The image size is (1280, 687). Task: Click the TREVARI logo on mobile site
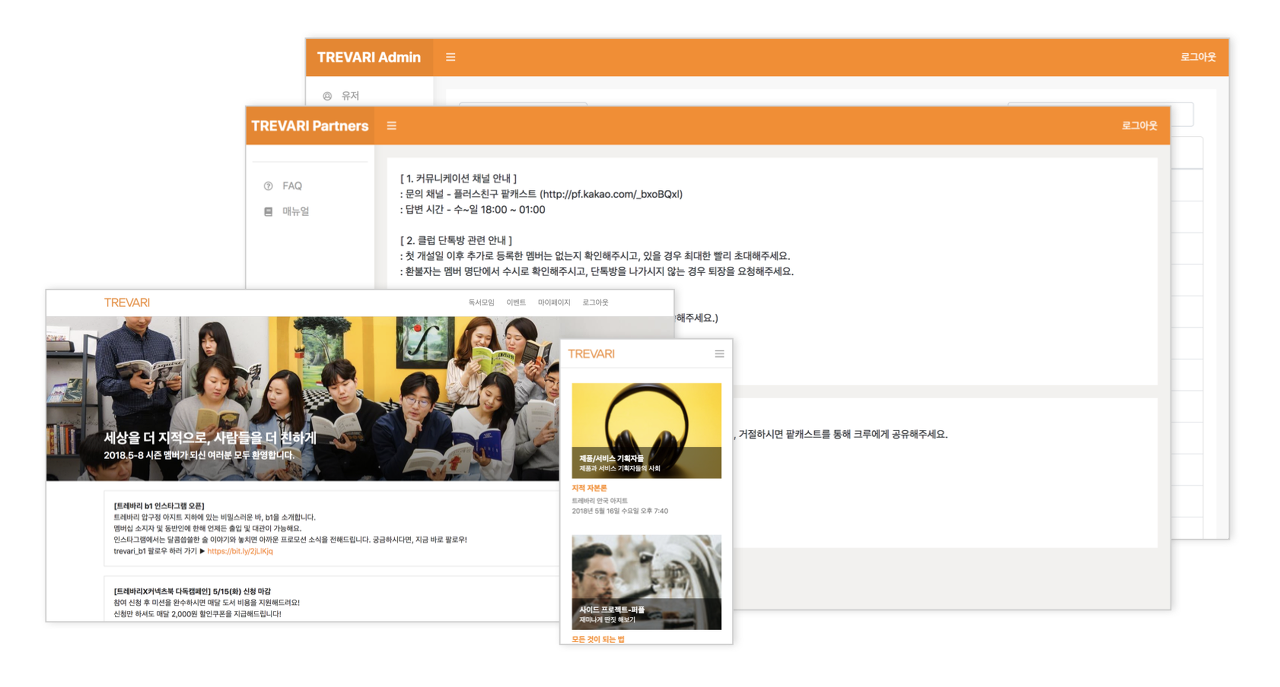pos(591,354)
